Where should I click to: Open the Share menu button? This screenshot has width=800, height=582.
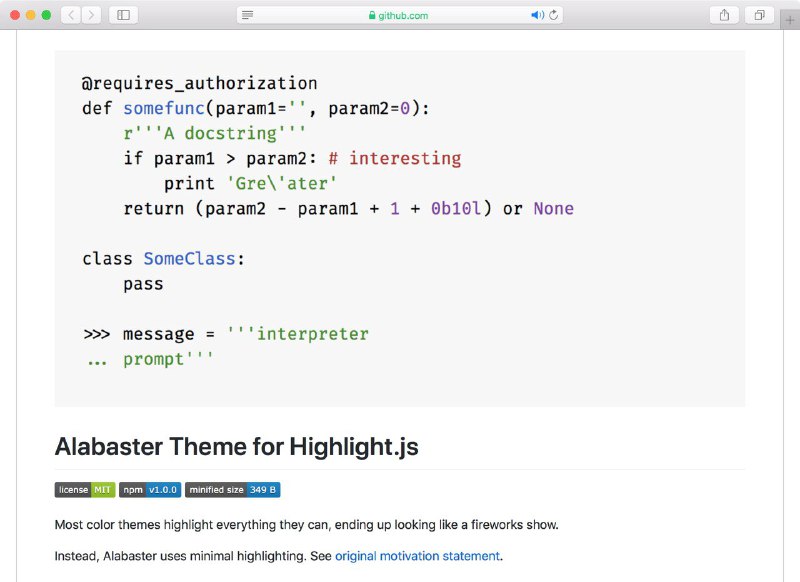tap(724, 15)
